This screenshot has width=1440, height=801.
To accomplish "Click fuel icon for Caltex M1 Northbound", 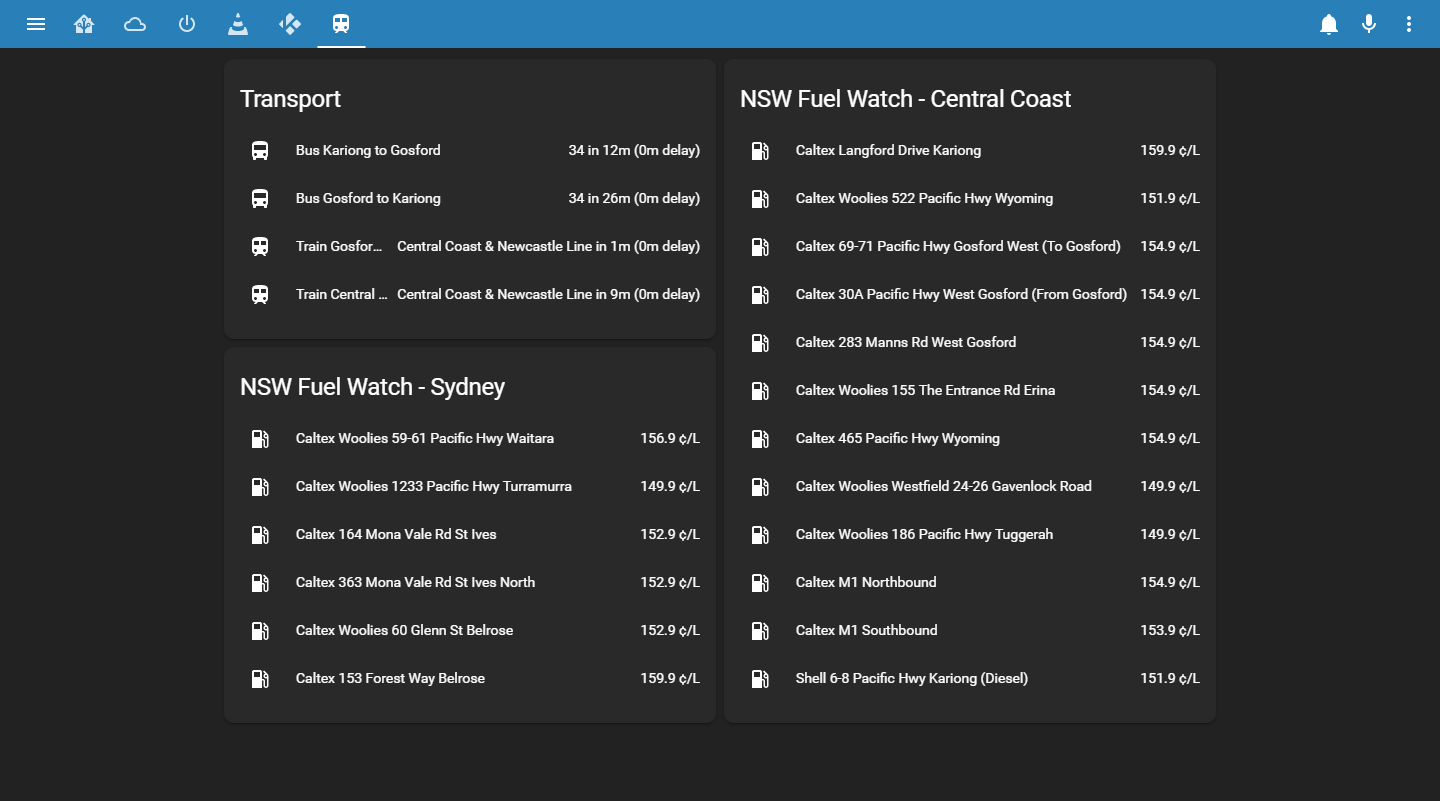I will coord(760,583).
